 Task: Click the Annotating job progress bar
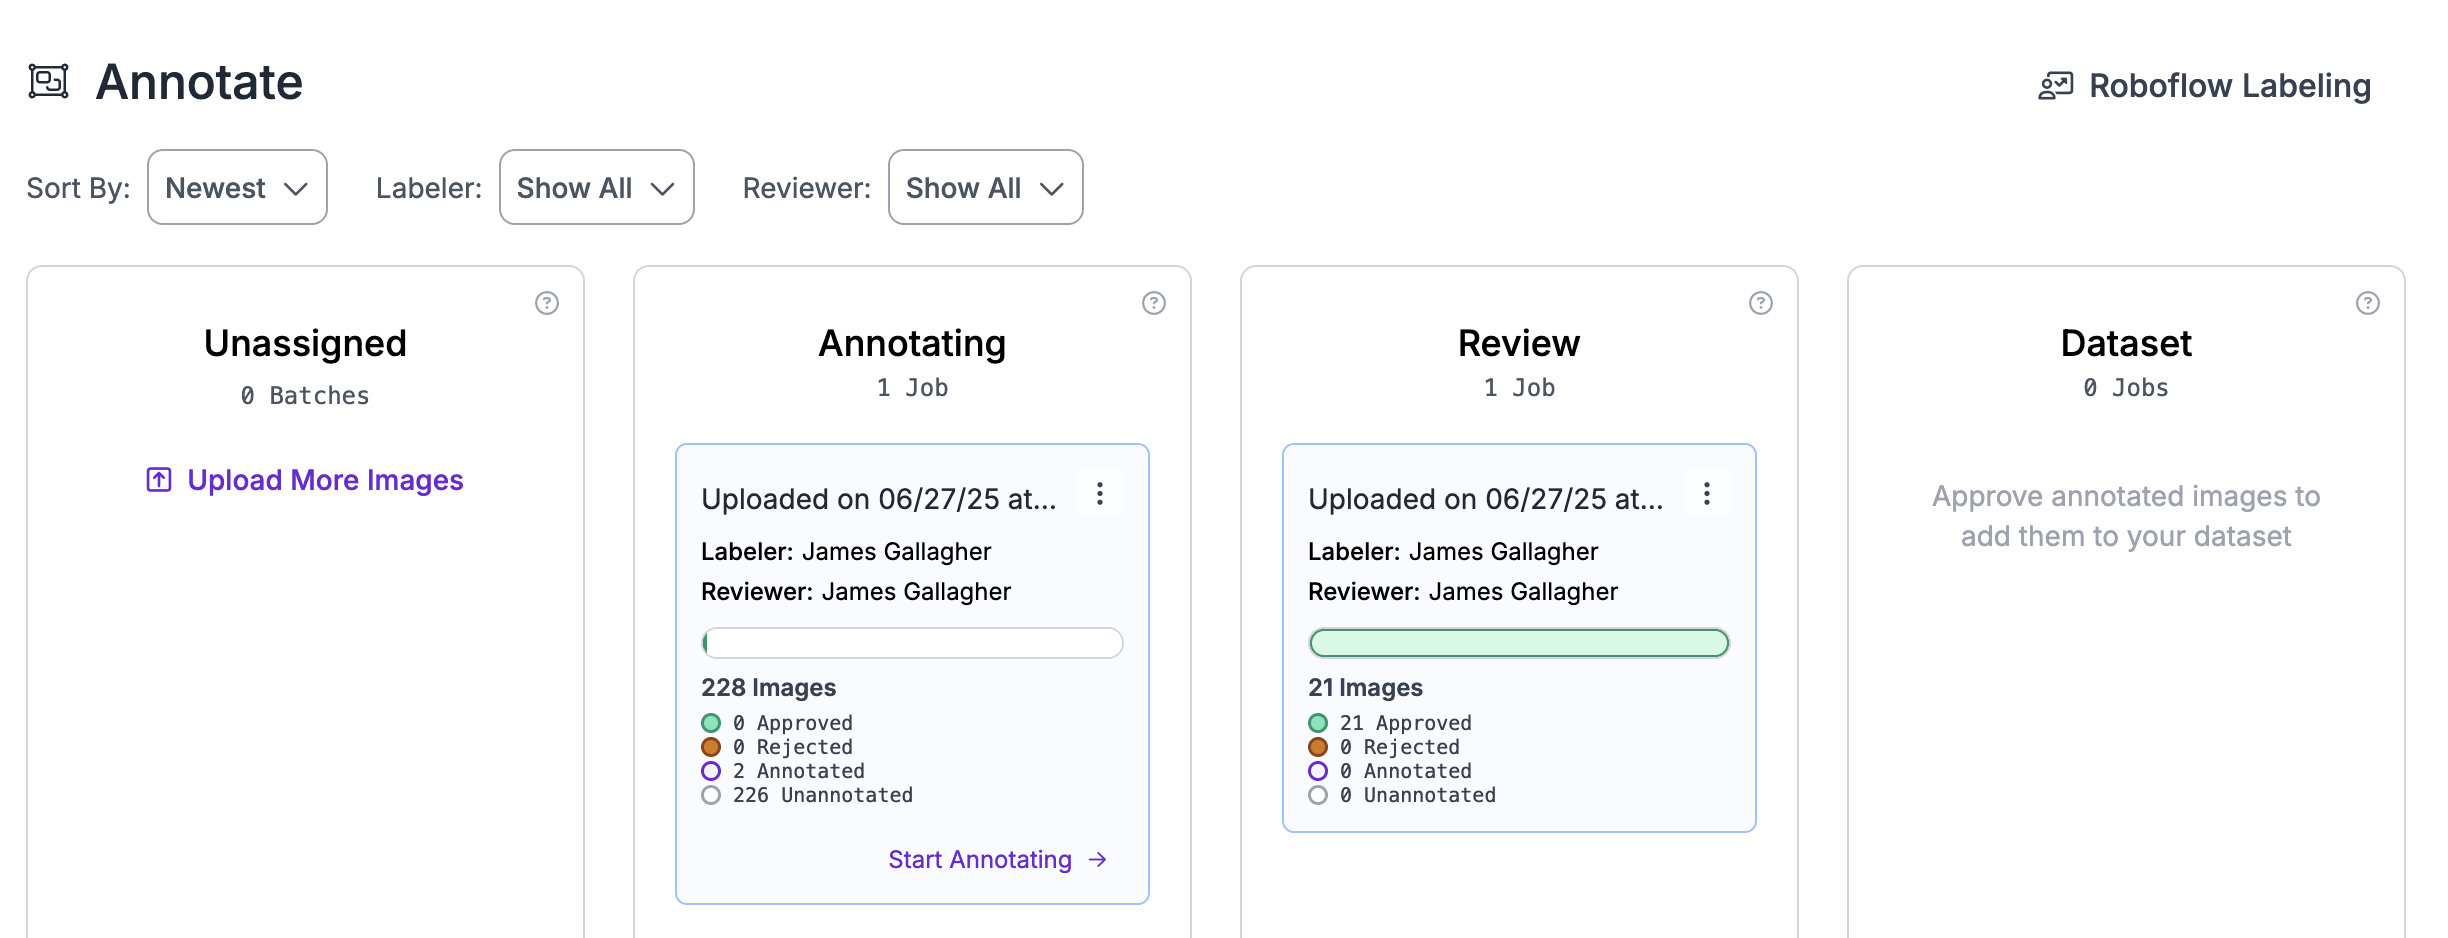[912, 643]
